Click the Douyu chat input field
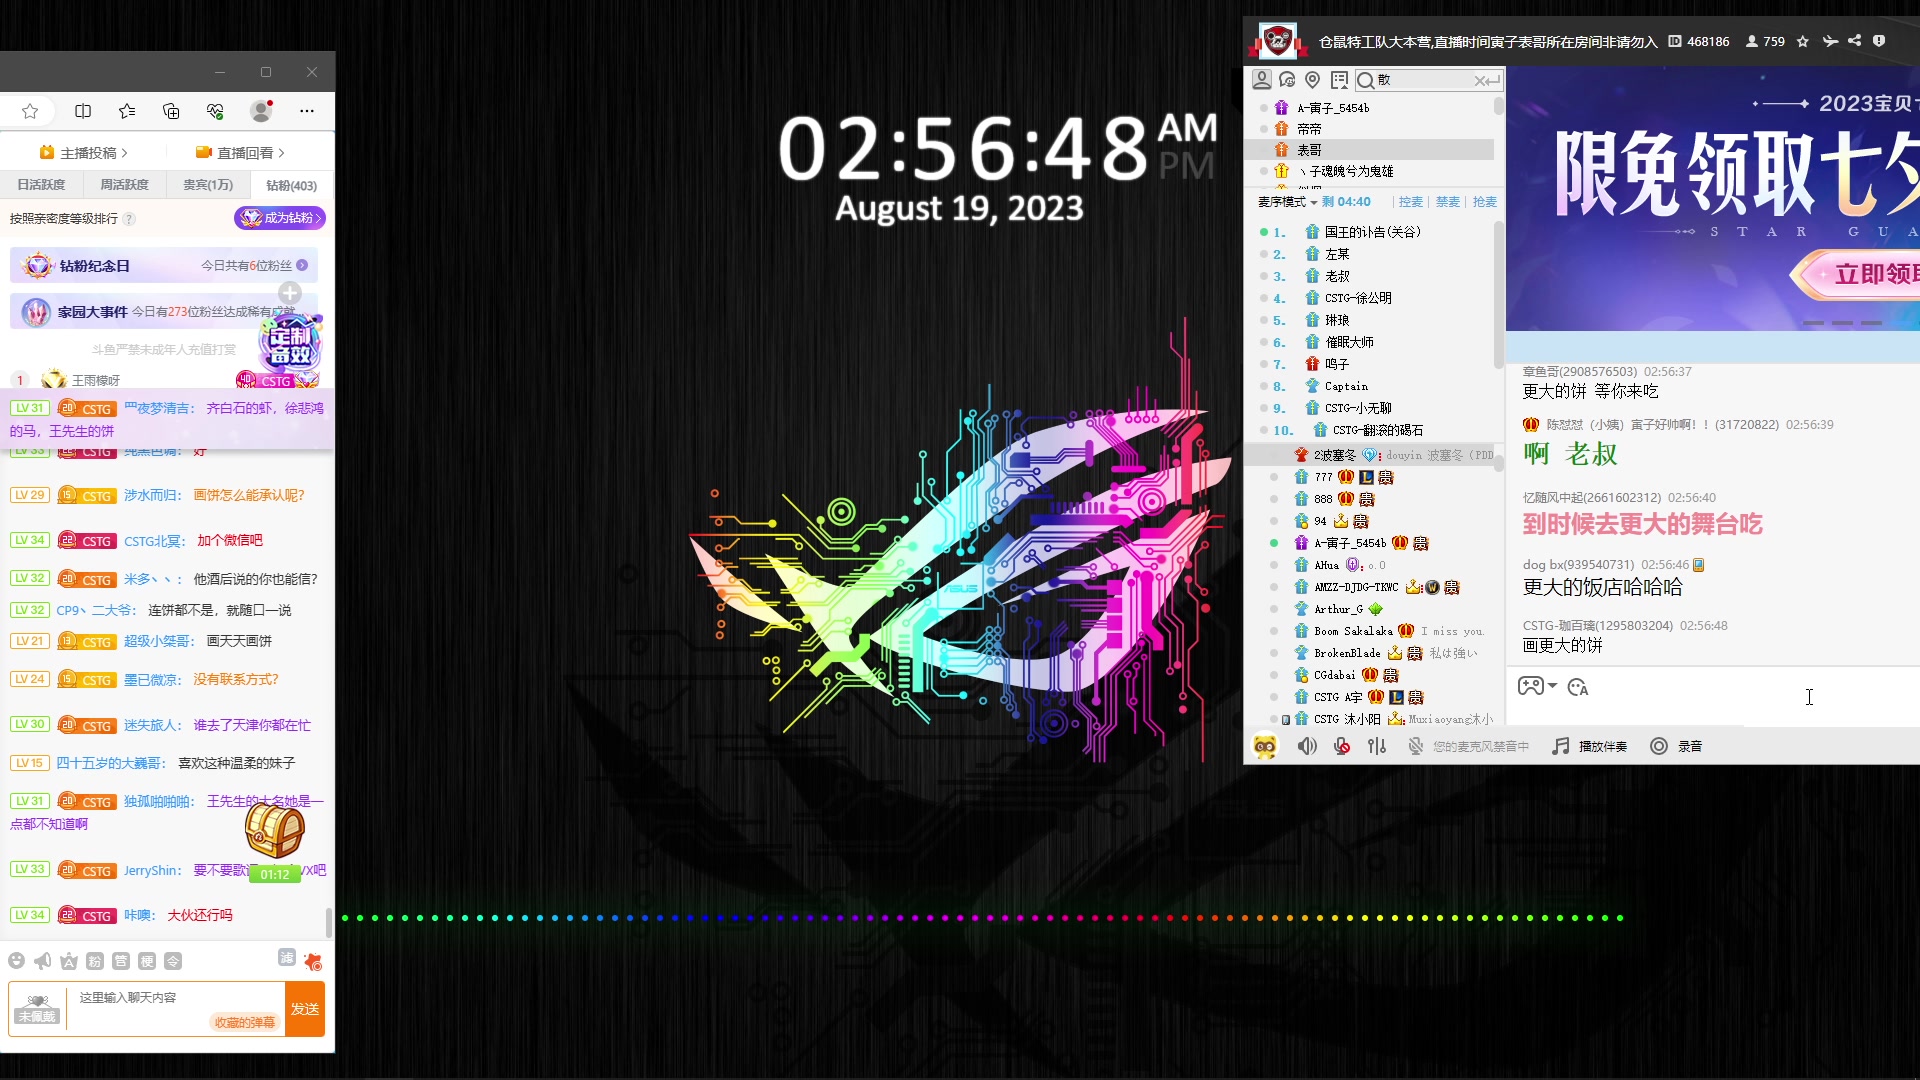 coord(175,998)
